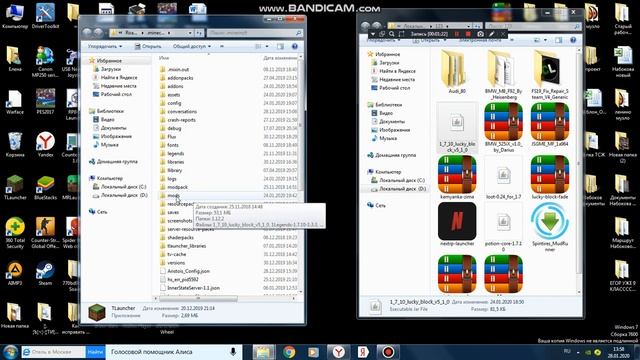Open the BMW_M8_F92_By_Heisenberg folder
Viewport: 640px width, 360px height.
coord(503,74)
